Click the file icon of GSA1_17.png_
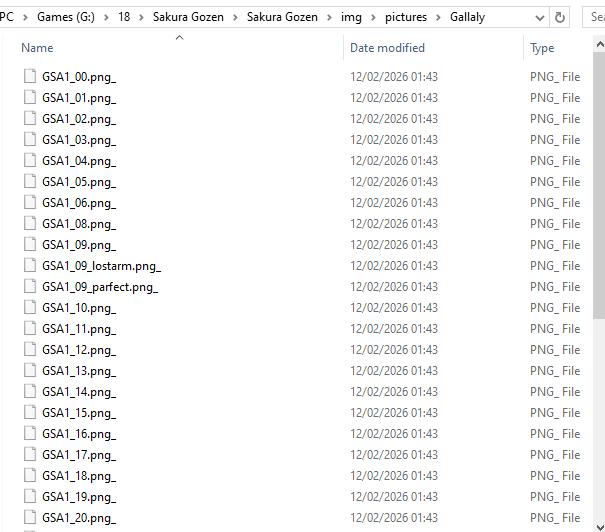This screenshot has height=532, width=605. pyautogui.click(x=30, y=454)
